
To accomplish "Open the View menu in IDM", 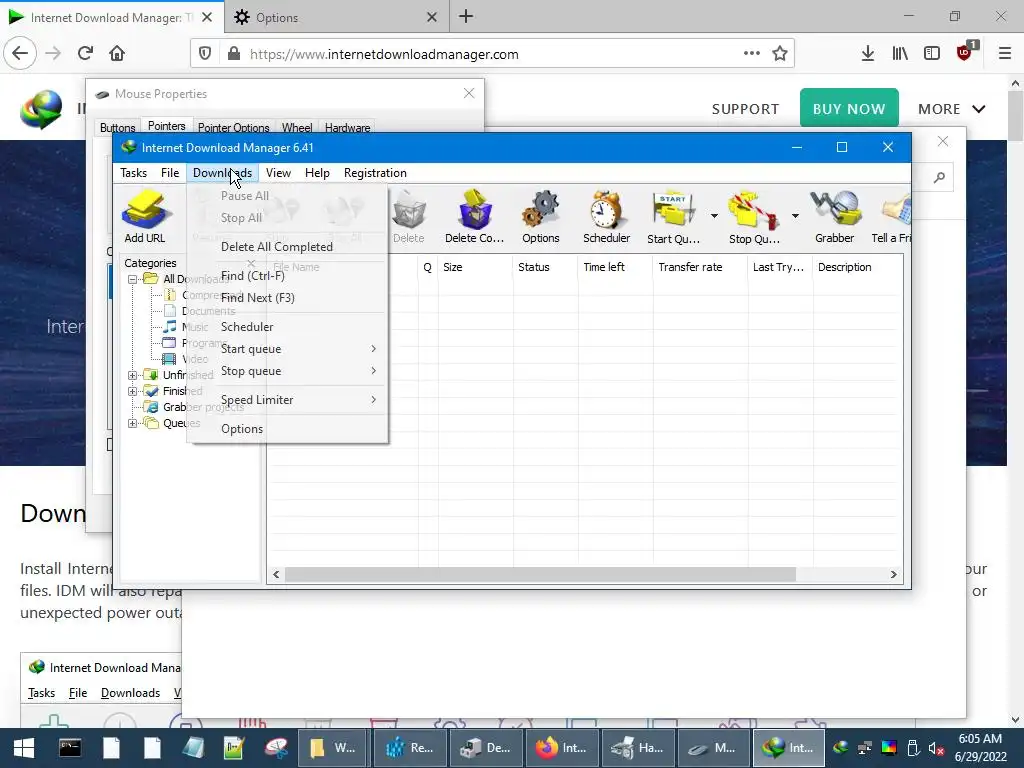I will tap(278, 172).
